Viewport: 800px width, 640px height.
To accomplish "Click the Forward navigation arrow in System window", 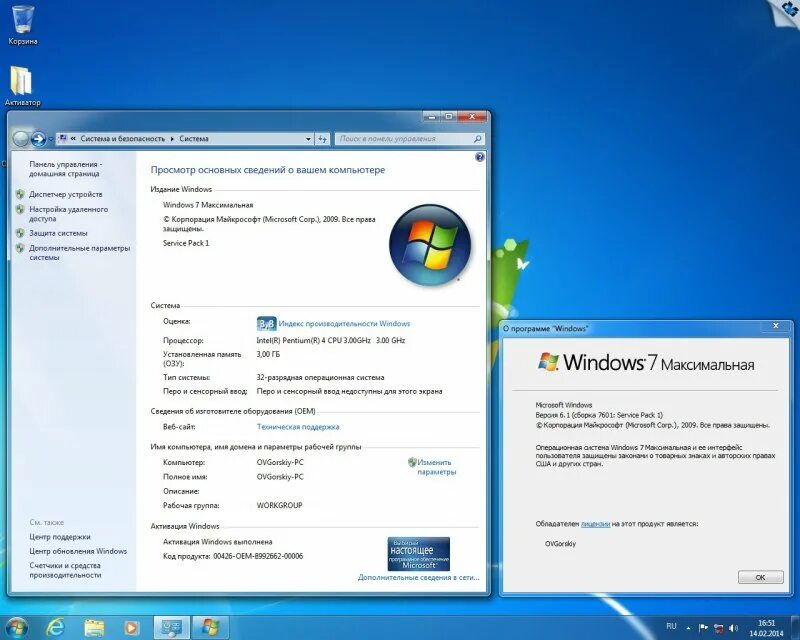I will click(x=38, y=138).
